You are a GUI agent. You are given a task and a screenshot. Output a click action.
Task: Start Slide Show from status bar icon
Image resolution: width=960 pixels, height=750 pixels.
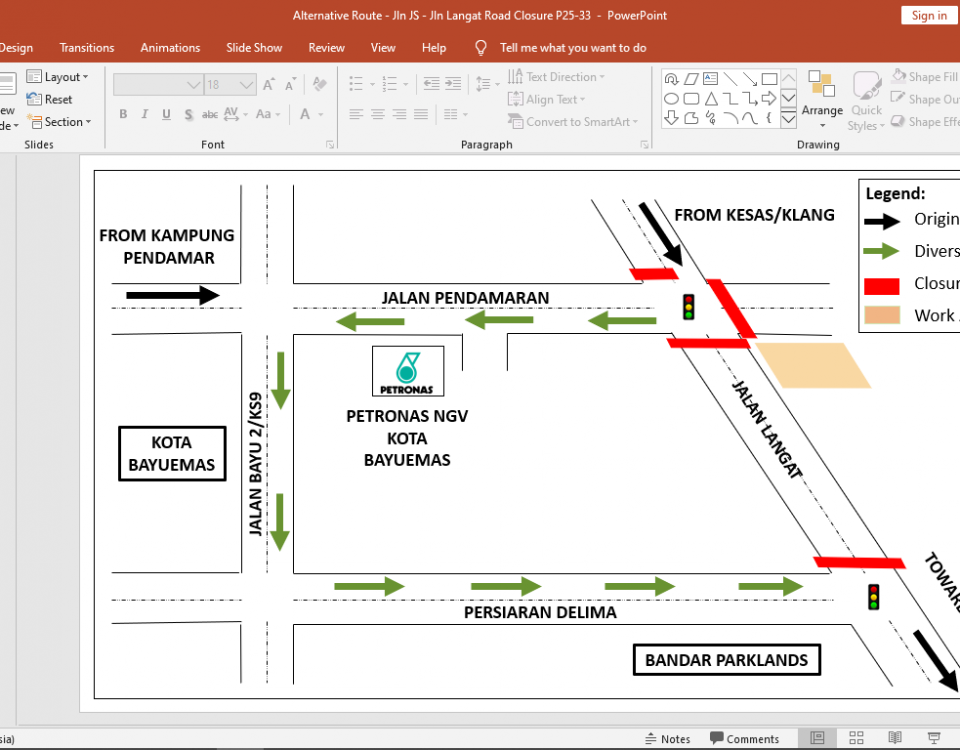933,738
